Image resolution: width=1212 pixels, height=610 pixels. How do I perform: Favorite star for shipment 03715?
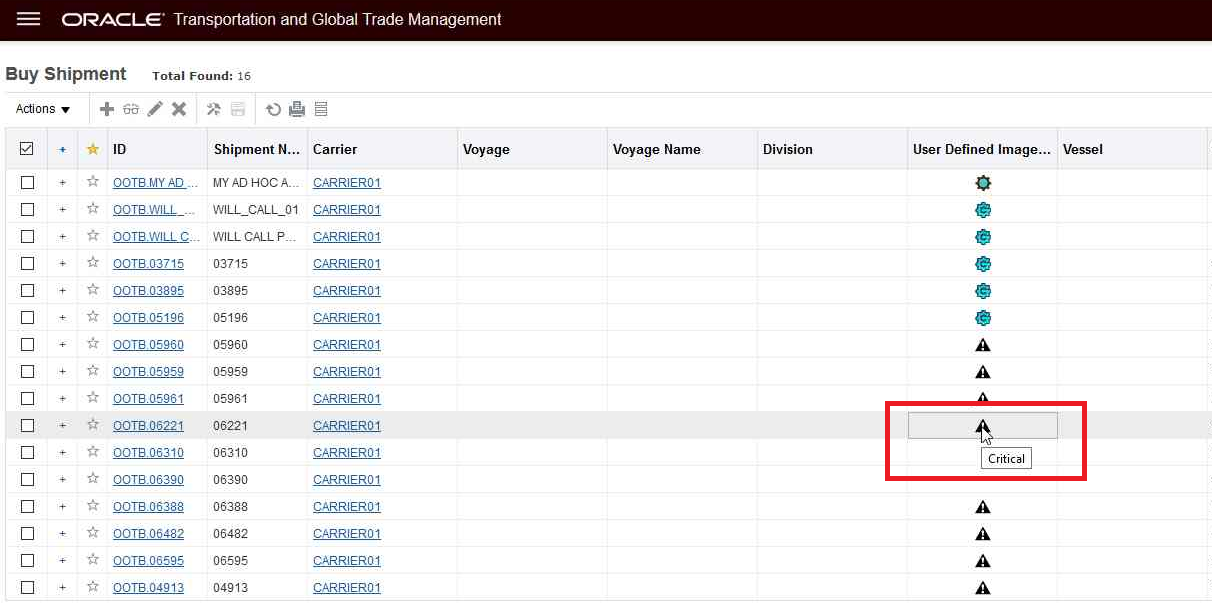pyautogui.click(x=93, y=263)
